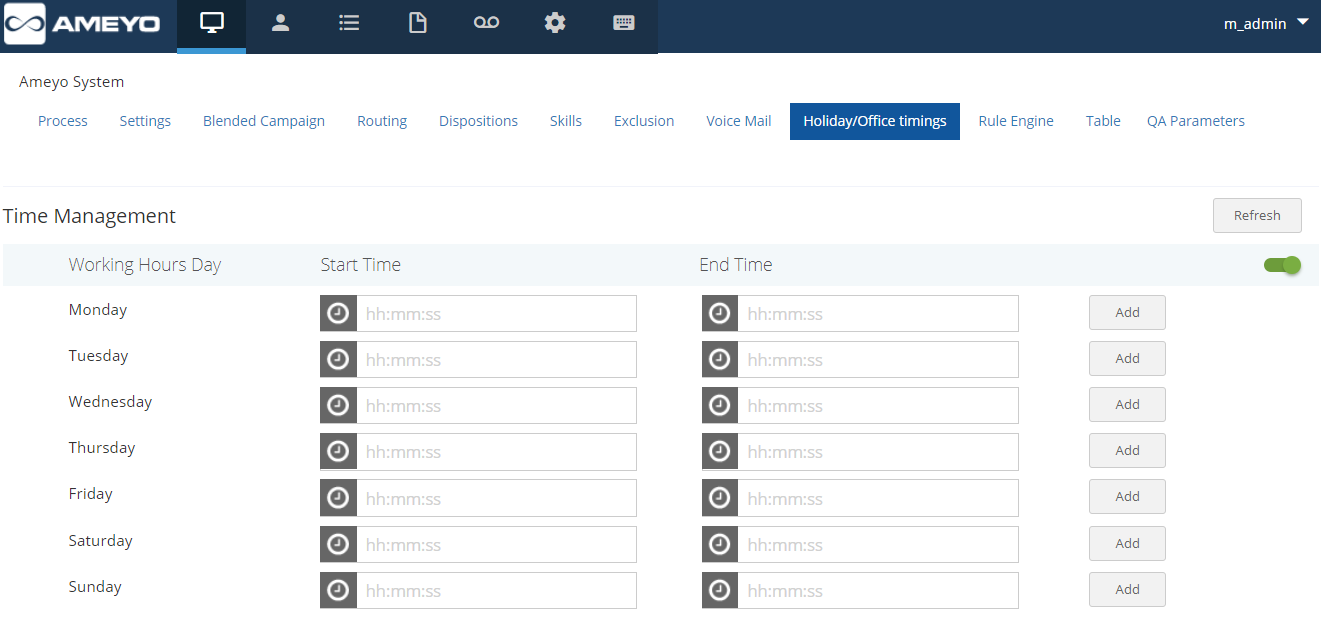This screenshot has width=1321, height=621.
Task: Disable the working hours toggle switch
Action: (x=1282, y=265)
